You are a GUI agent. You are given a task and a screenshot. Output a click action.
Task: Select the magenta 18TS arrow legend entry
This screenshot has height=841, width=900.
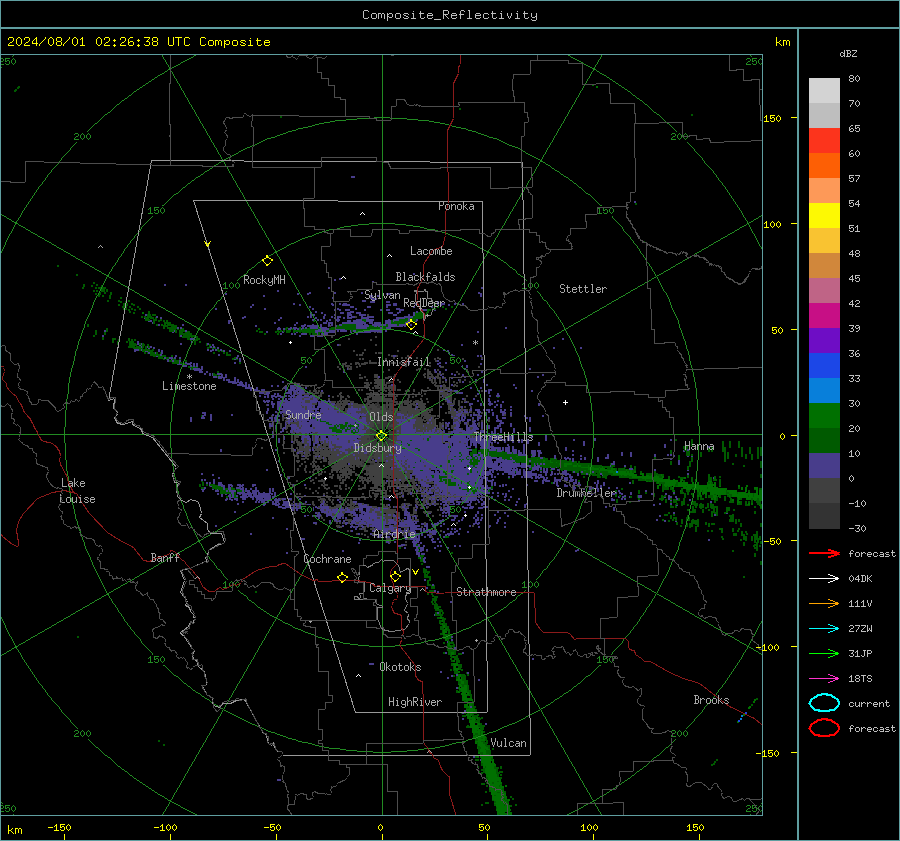[824, 679]
